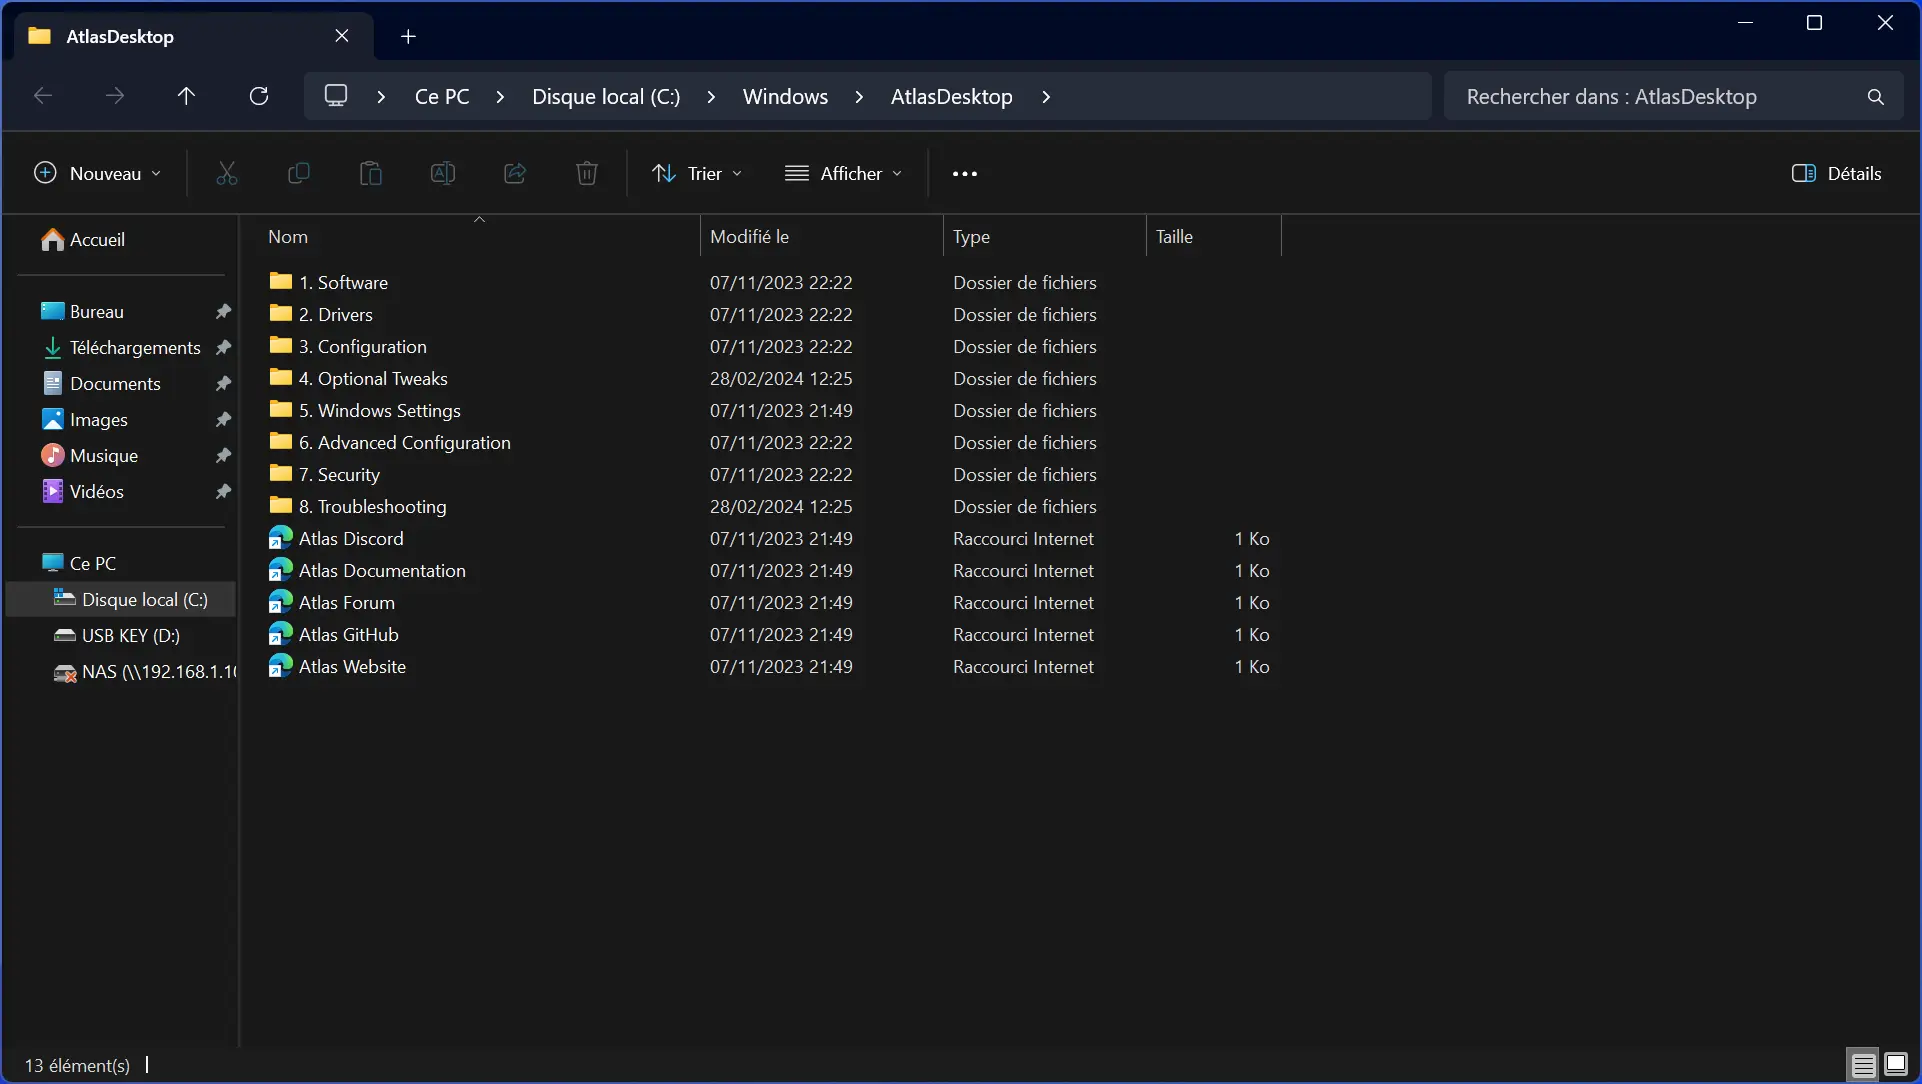1922x1084 pixels.
Task: Click the Rename icon in toolbar
Action: click(x=442, y=174)
